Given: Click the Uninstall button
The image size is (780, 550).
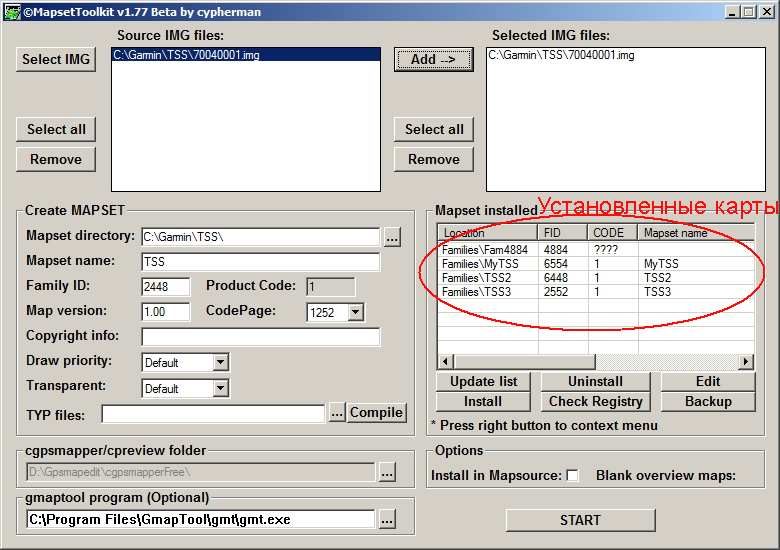Looking at the screenshot, I should [x=595, y=381].
